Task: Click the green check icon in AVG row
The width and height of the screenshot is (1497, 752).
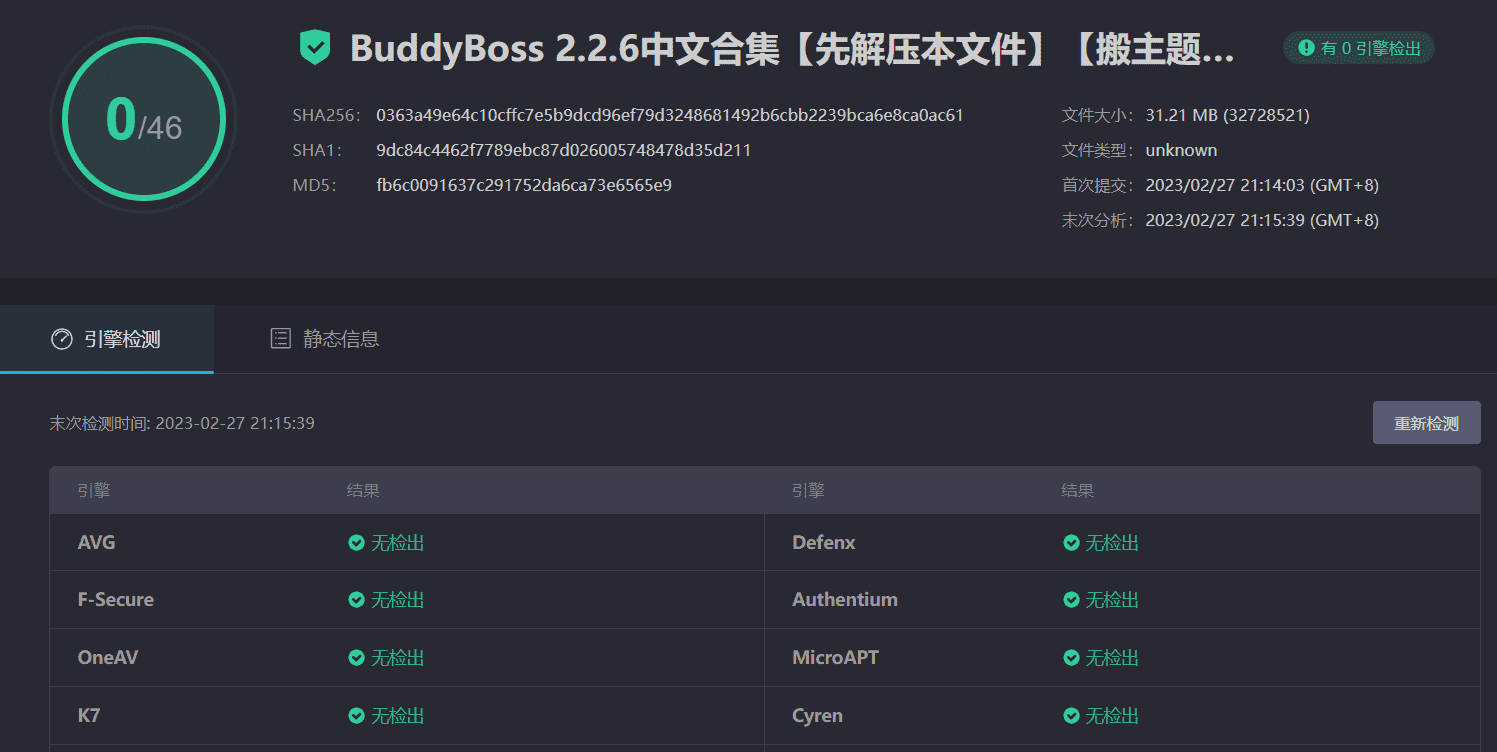Action: (356, 543)
